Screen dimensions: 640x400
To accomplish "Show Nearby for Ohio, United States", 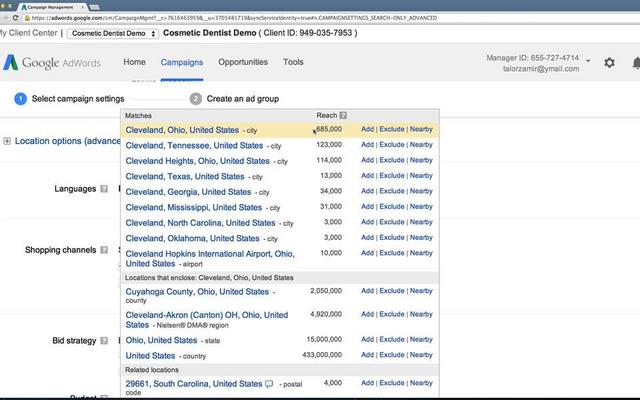I will 421,340.
